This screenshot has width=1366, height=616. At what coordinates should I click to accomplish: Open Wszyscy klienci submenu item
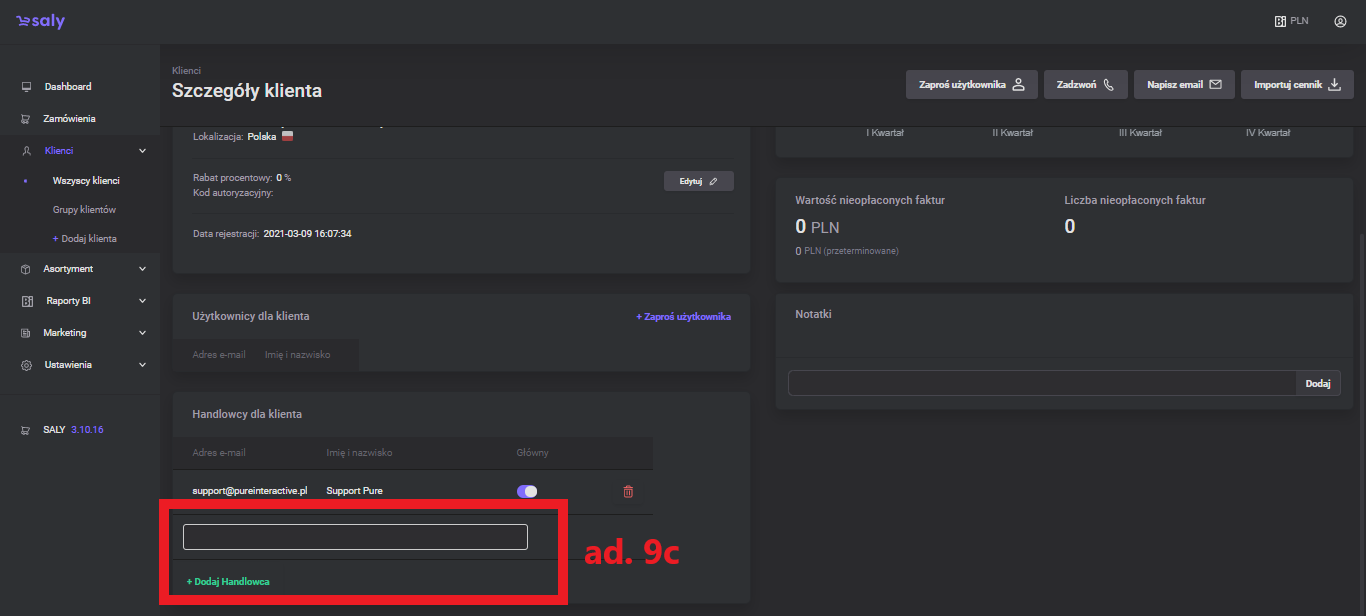point(86,181)
